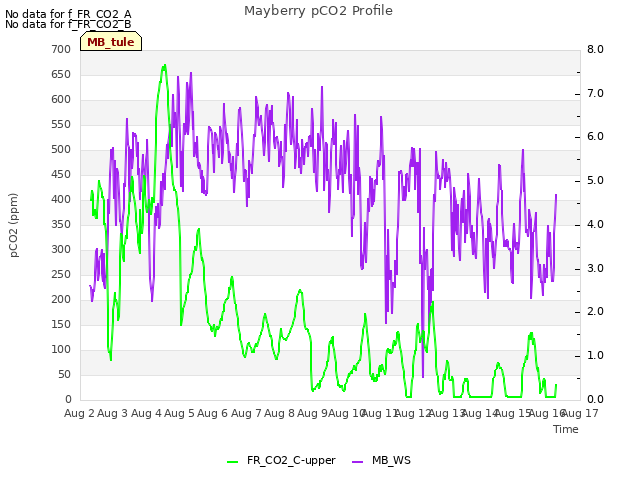The height and width of the screenshot is (480, 640).
Task: Click the MB_tule annotation label
Action: coord(111,42)
